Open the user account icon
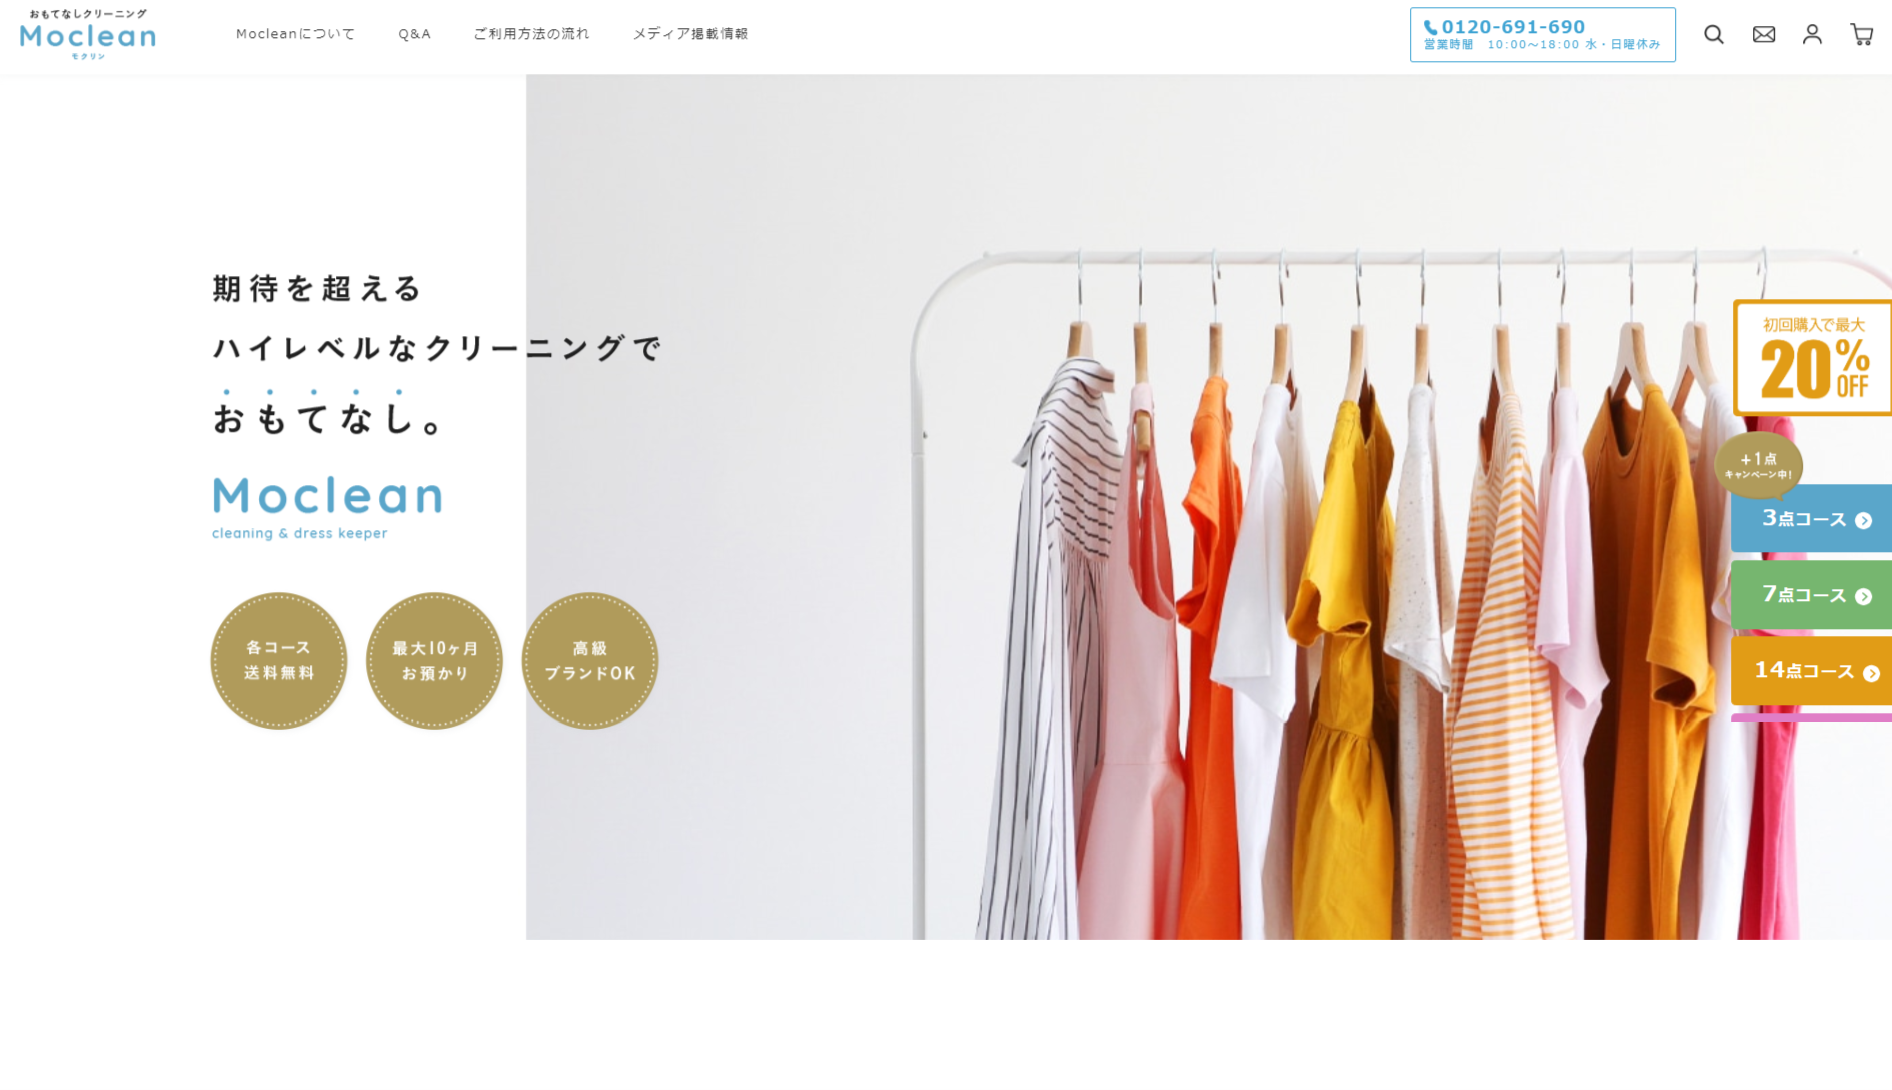The width and height of the screenshot is (1892, 1090). pos(1812,35)
